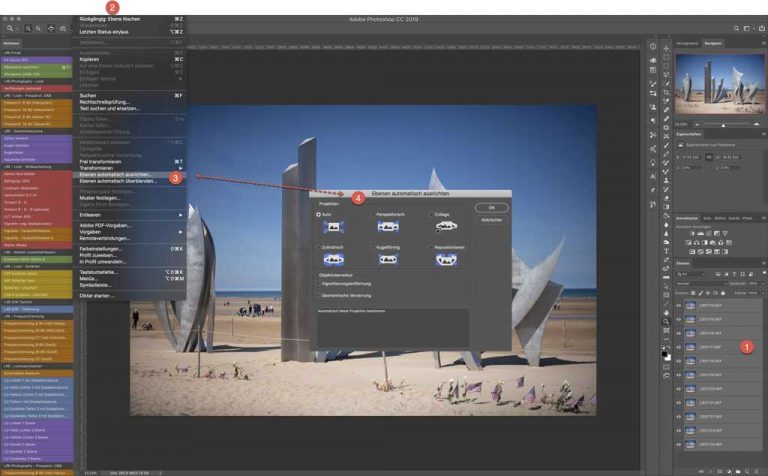Viewport: 768px width, 476px height.
Task: Add a Black & White adjustment
Action: [x=705, y=242]
